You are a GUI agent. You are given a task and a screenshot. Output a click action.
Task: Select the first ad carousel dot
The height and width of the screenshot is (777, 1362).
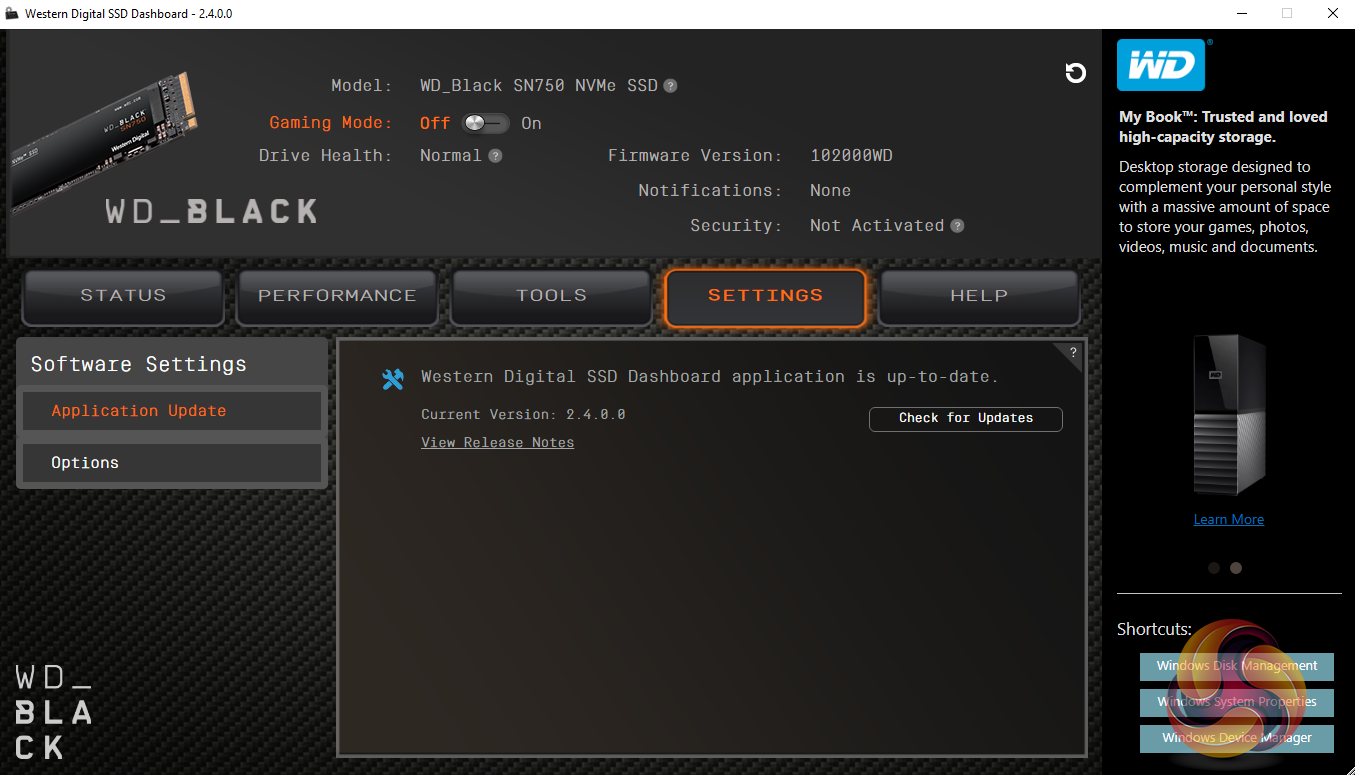(x=1214, y=568)
